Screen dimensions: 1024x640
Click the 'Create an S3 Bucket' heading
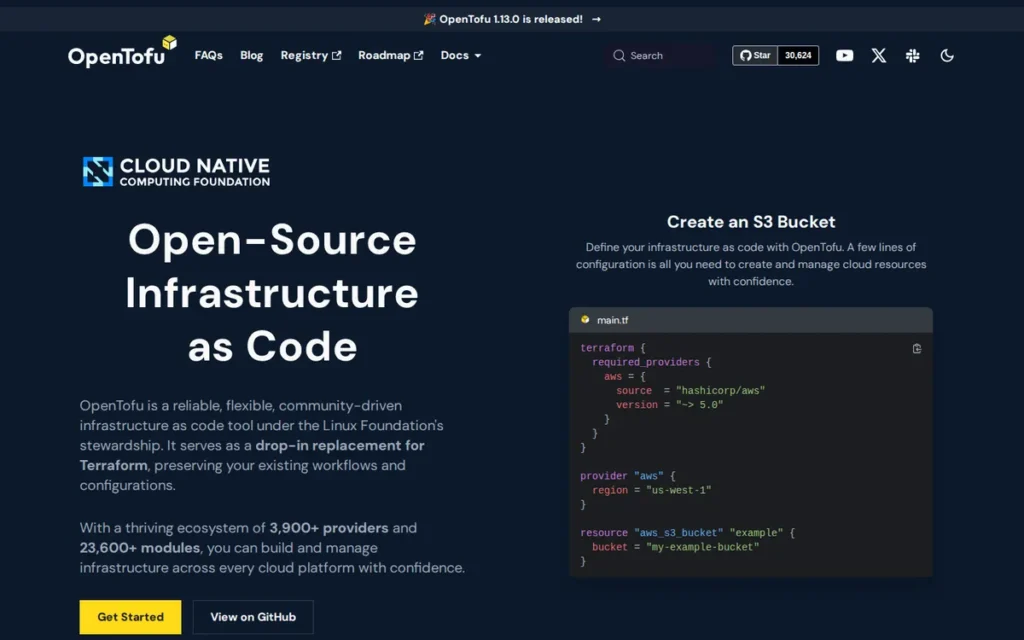[x=751, y=222]
